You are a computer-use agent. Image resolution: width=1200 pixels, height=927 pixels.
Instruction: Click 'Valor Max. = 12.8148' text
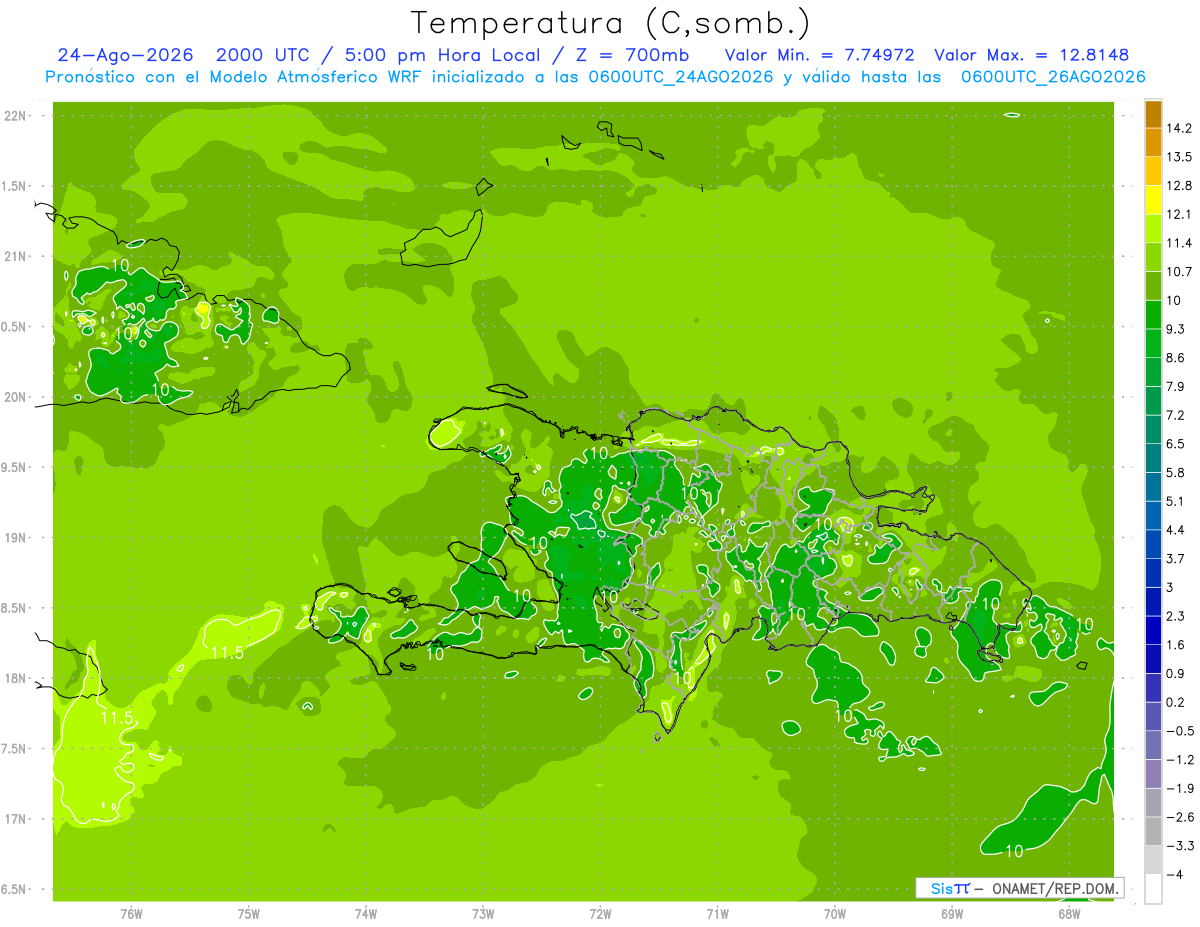tap(1032, 55)
